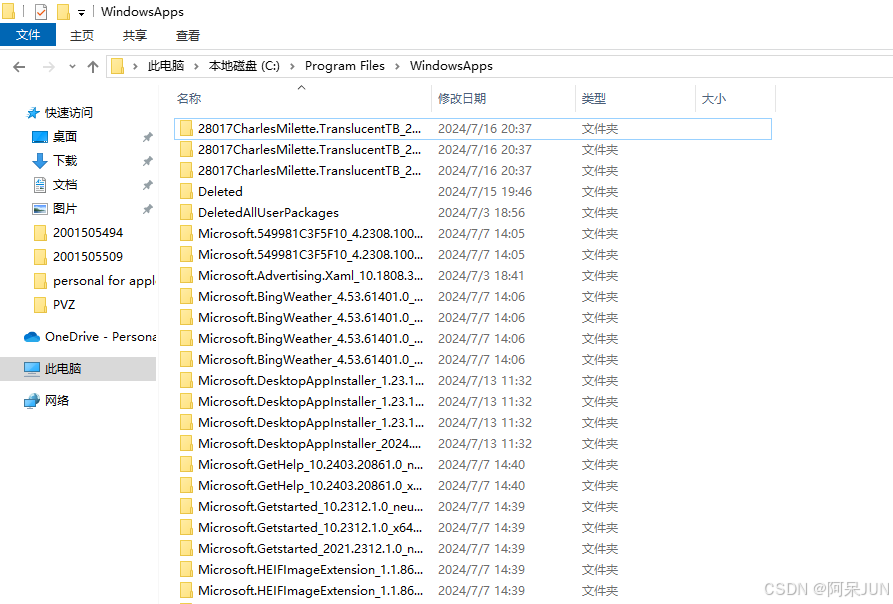The width and height of the screenshot is (893, 604).
Task: Open 图片 in quick access
Action: coord(64,208)
